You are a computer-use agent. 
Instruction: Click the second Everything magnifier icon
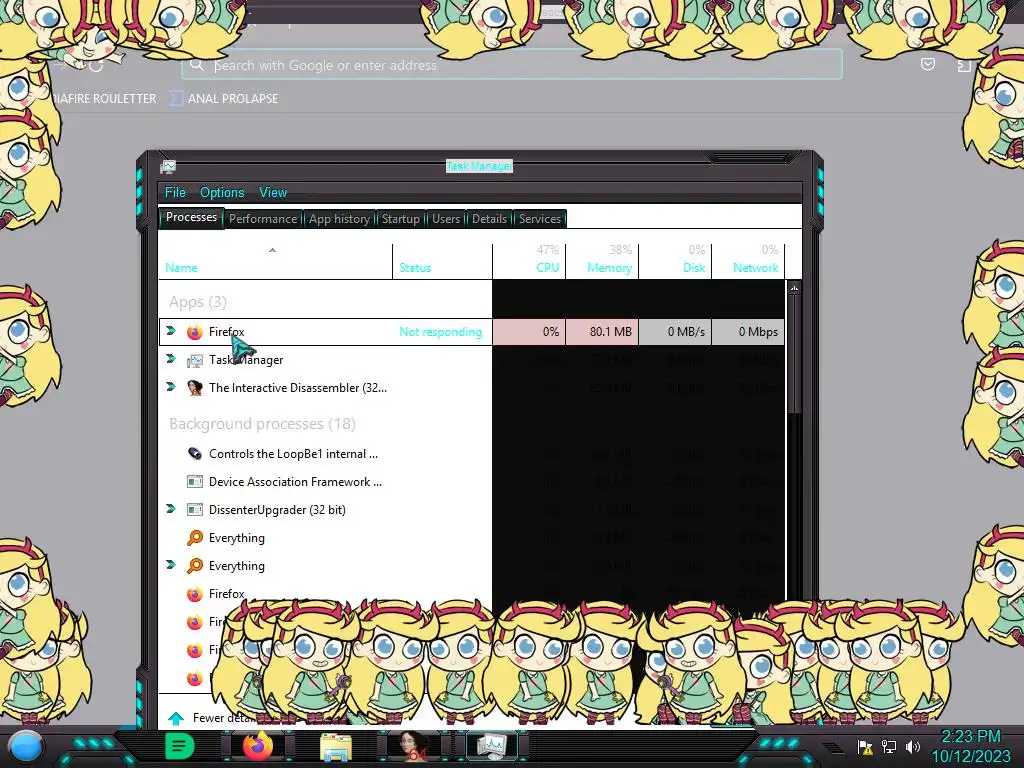click(x=195, y=566)
